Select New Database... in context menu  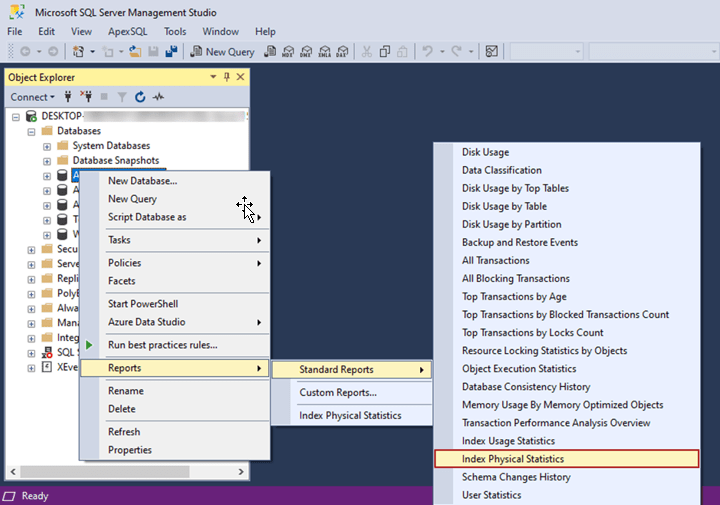174,181
